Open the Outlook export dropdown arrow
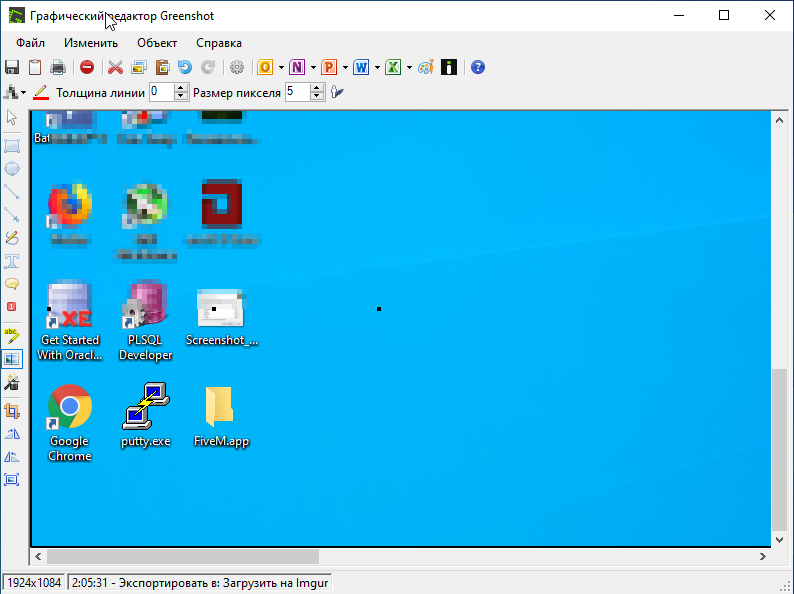The width and height of the screenshot is (794, 594). pyautogui.click(x=281, y=67)
